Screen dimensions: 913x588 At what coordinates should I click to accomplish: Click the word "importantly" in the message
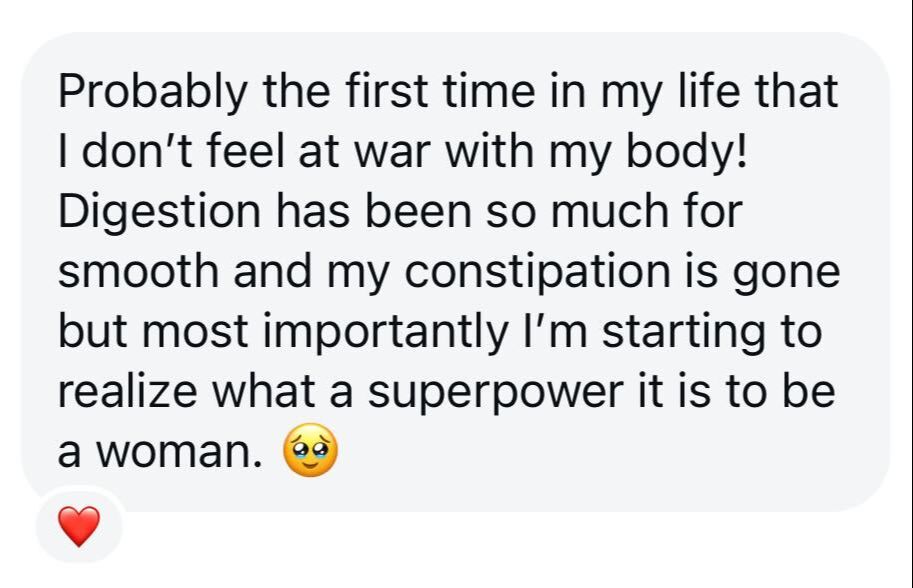401,333
